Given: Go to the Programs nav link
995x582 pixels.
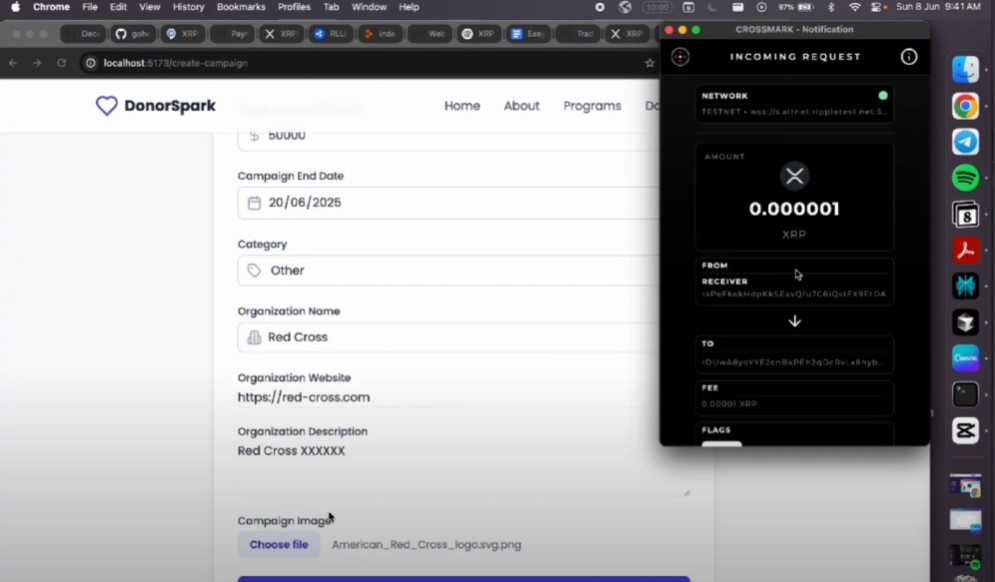Looking at the screenshot, I should pyautogui.click(x=592, y=106).
